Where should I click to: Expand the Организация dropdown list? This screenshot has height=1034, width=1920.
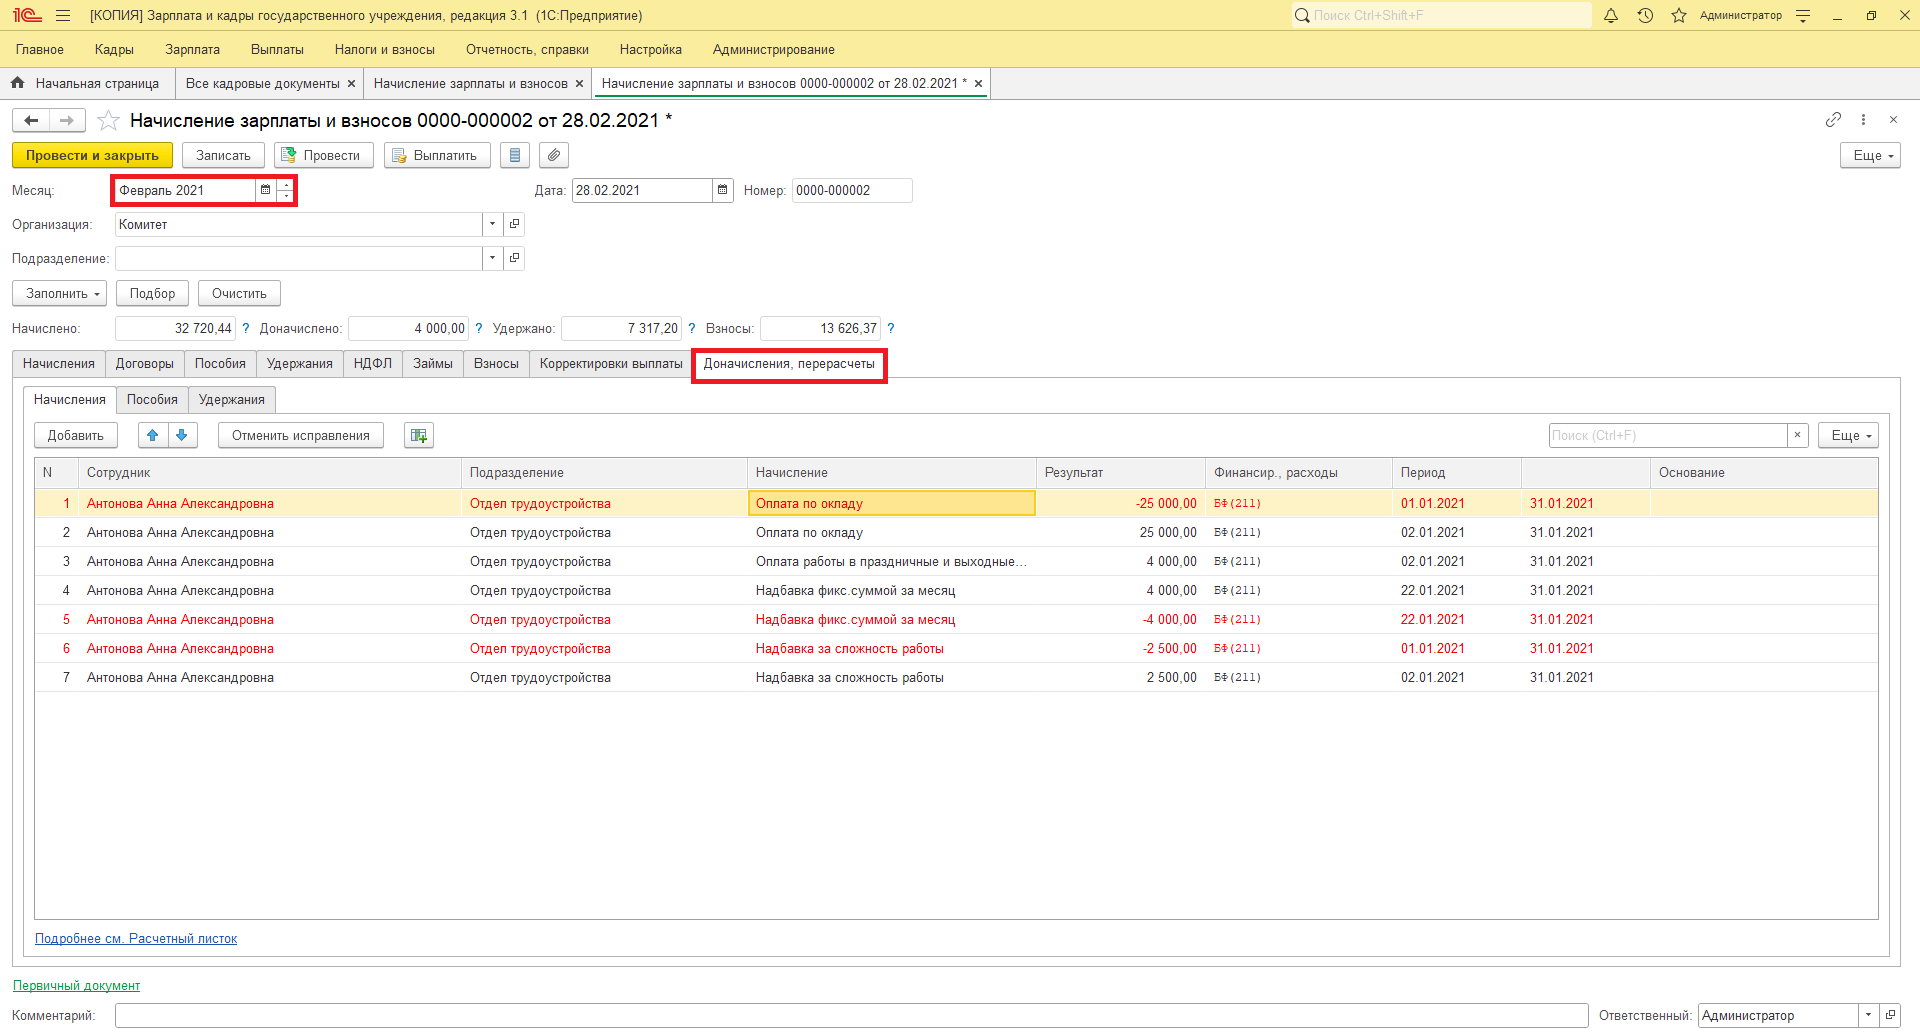coord(492,224)
